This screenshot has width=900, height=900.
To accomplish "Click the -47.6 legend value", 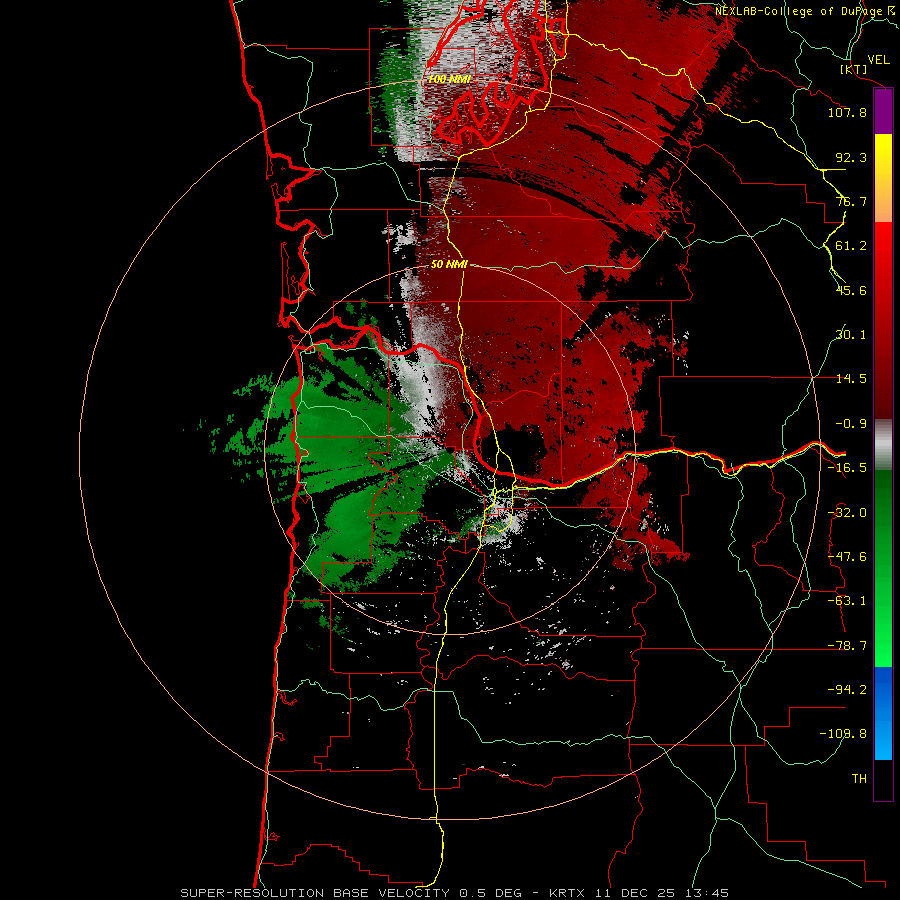I will (x=847, y=557).
